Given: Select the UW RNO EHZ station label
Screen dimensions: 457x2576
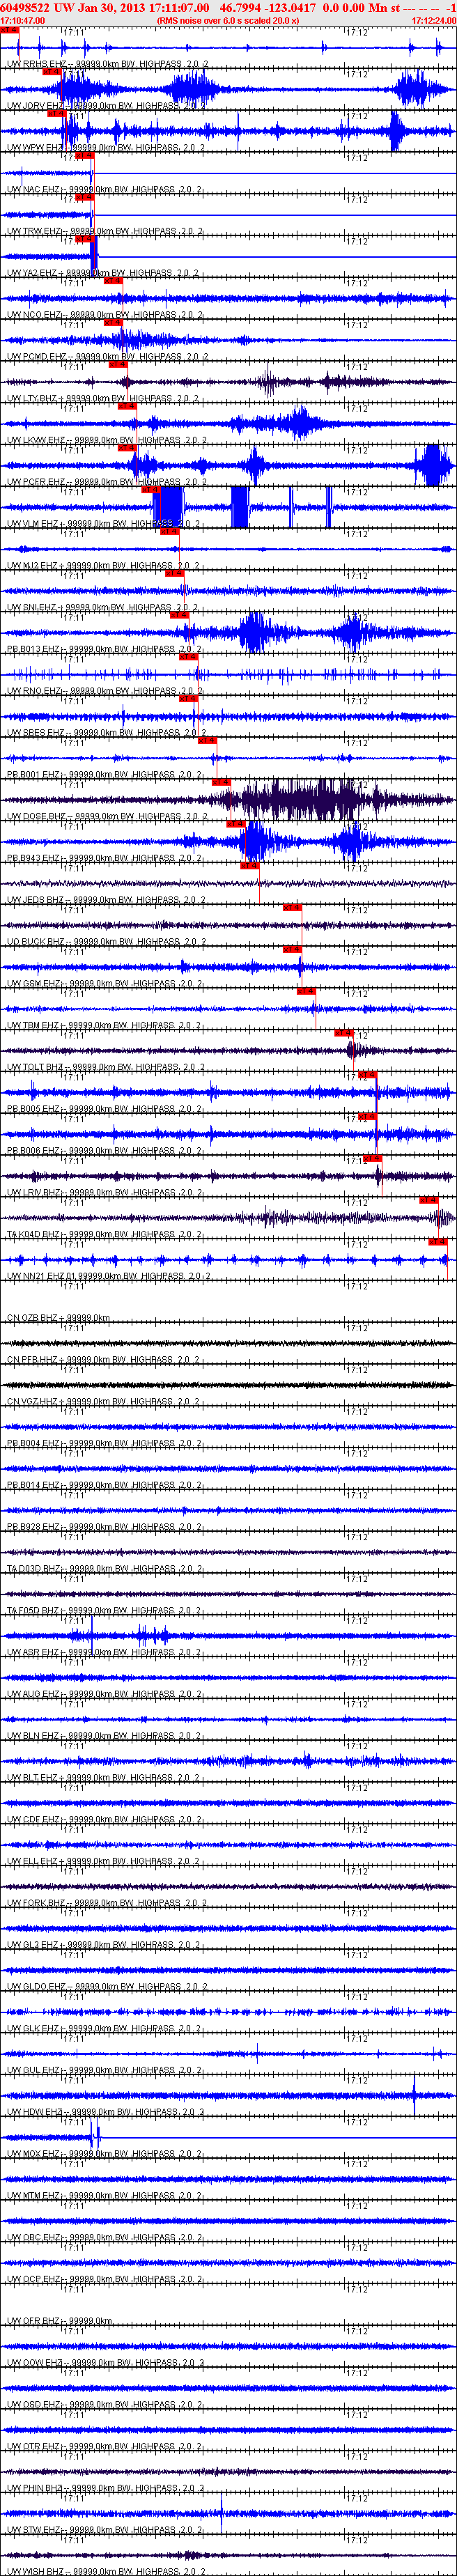Looking at the screenshot, I should point(105,691).
